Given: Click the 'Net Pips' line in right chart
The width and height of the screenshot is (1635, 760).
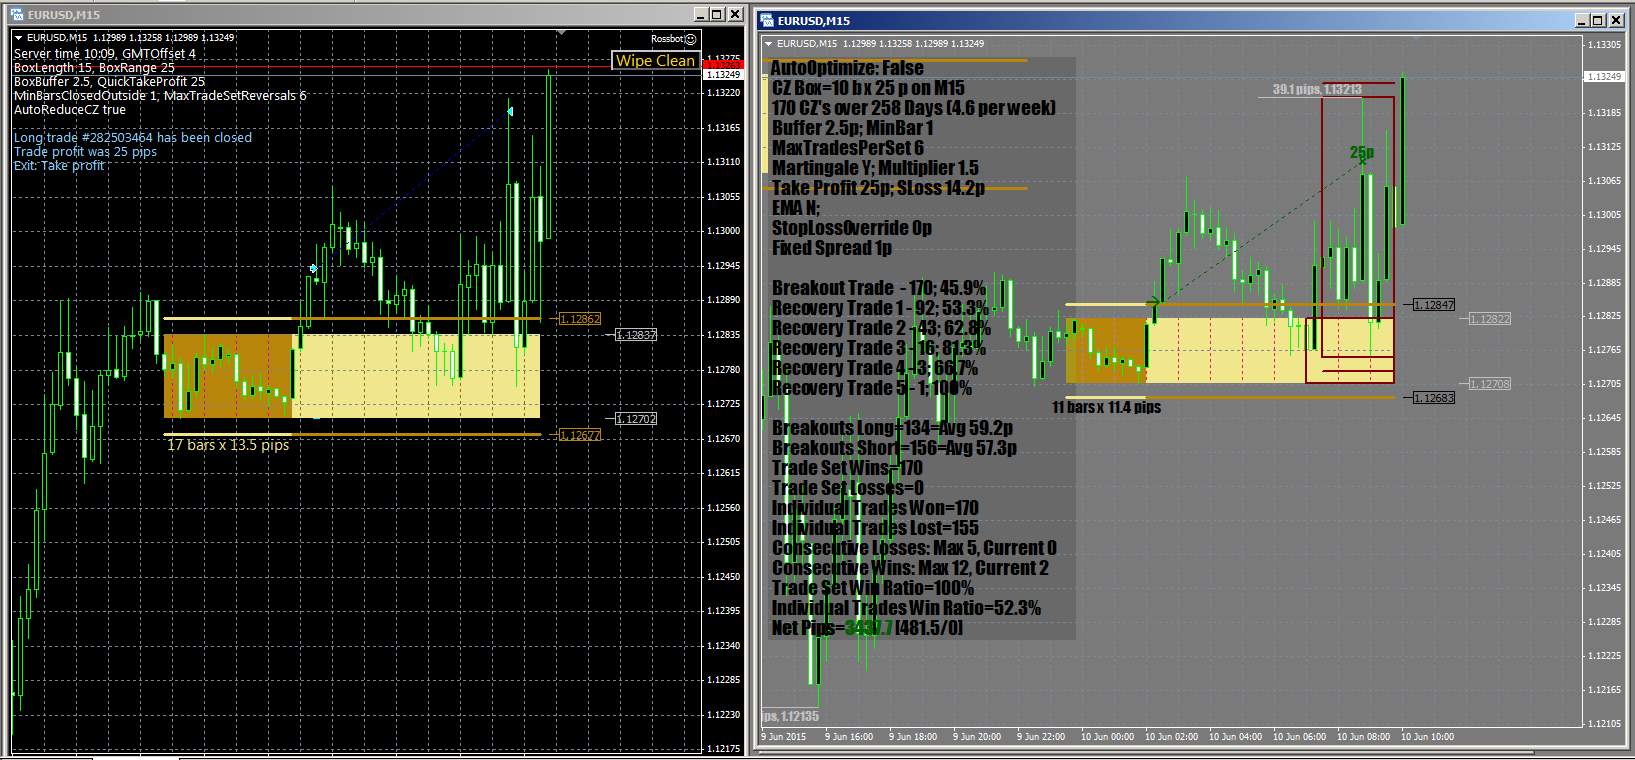Looking at the screenshot, I should (x=867, y=628).
